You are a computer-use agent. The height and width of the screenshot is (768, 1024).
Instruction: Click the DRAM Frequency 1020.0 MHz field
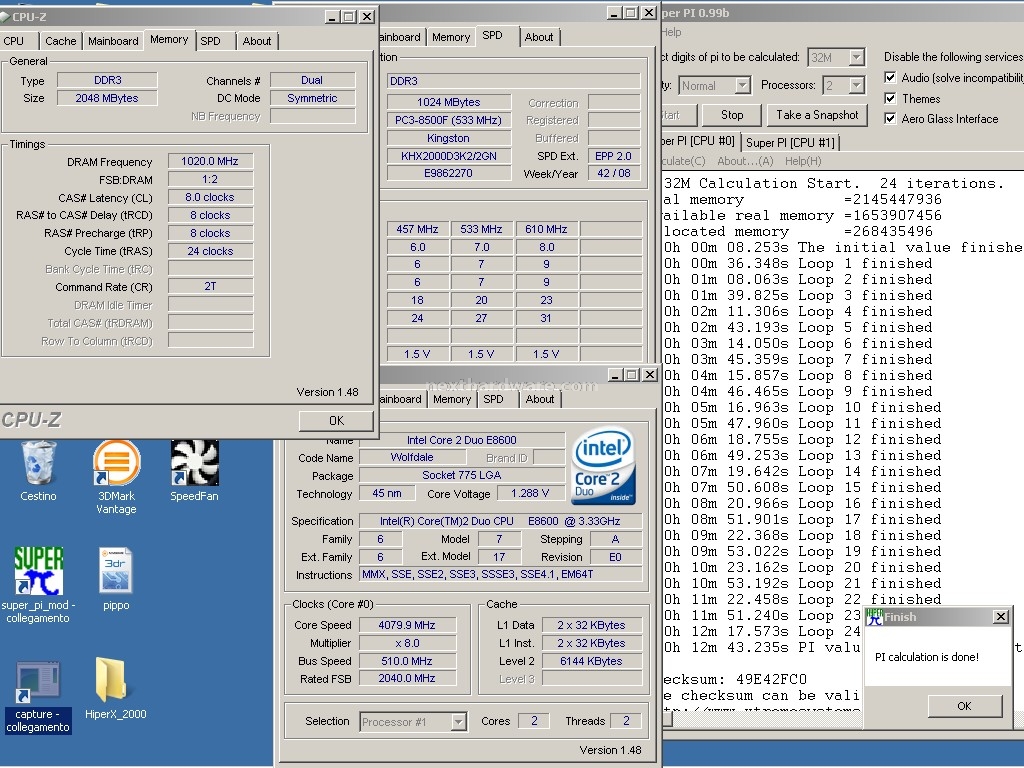pos(210,161)
